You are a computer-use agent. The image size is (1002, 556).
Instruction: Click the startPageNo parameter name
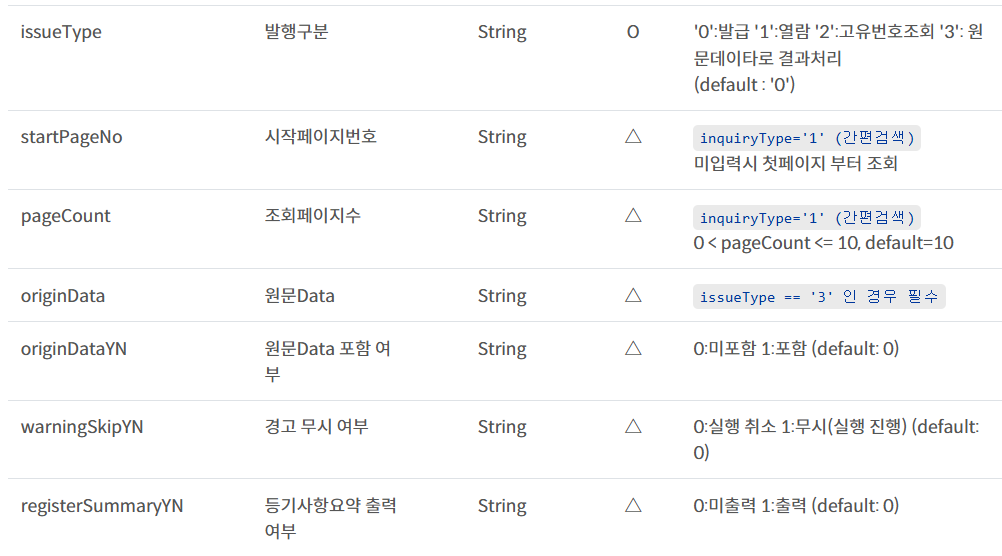(x=72, y=137)
